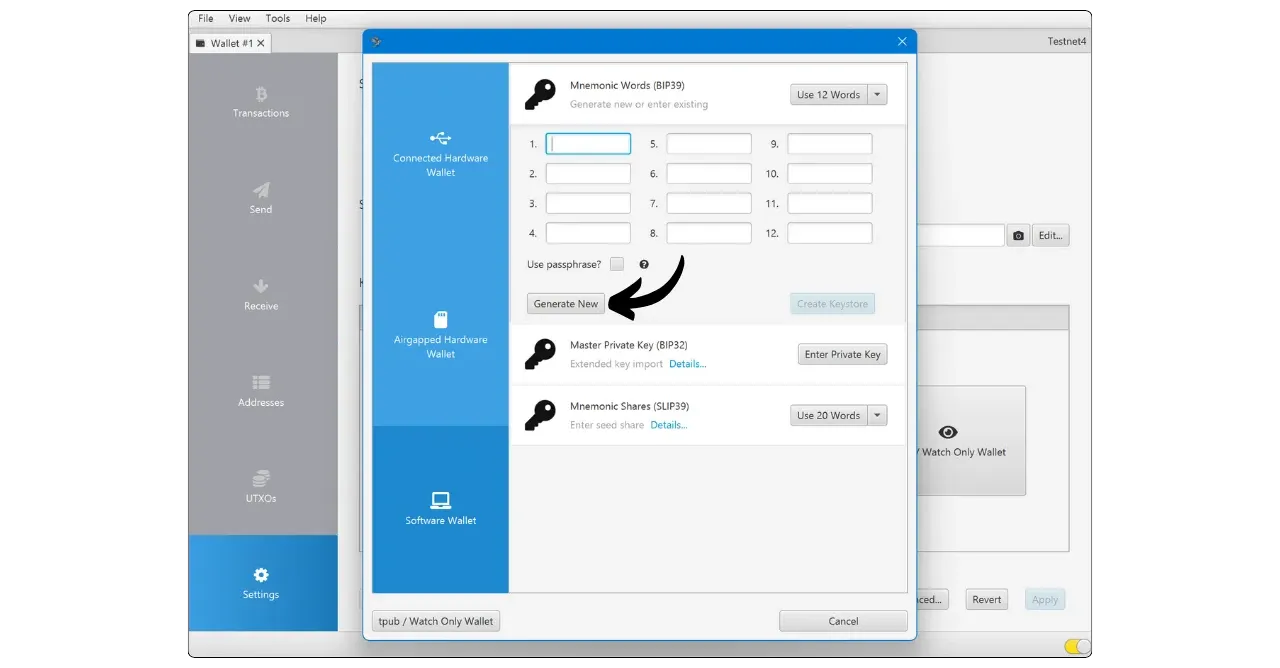Click the first mnemonic word input field

click(588, 144)
